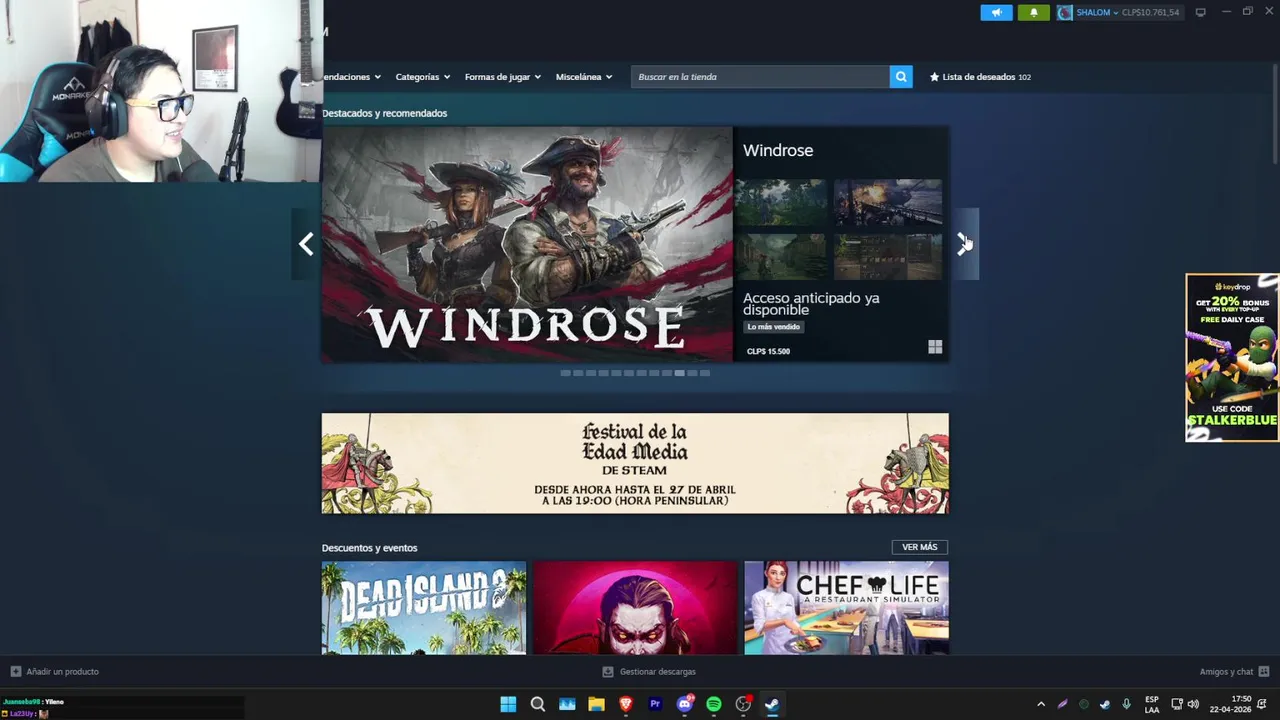Screen dimensions: 1280x720
Task: Click the Keydrop STALKERBLUE ad overlay
Action: click(x=1232, y=358)
